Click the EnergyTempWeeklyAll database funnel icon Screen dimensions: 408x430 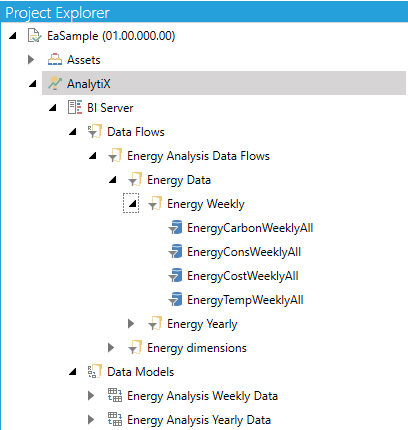tap(175, 299)
